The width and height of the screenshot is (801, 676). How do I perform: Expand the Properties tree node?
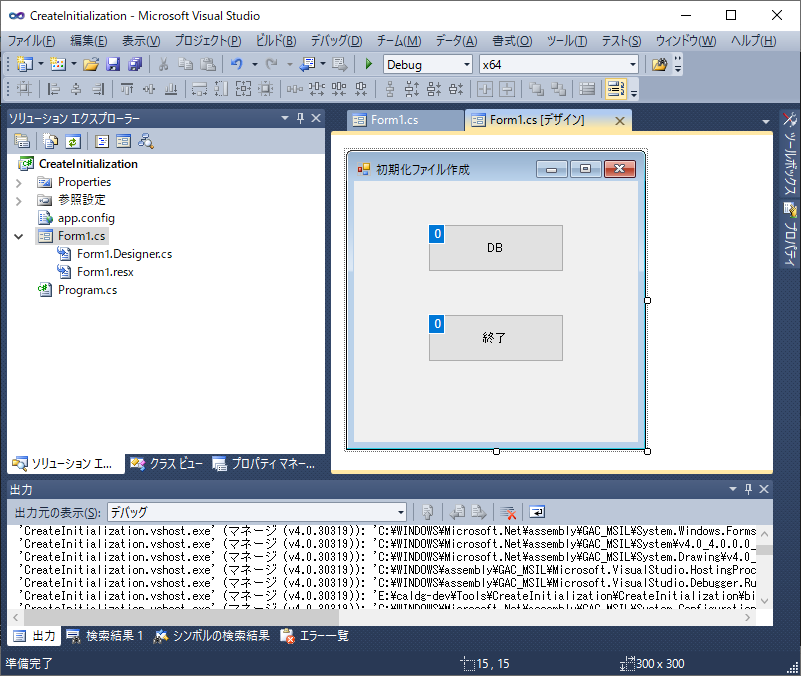pos(19,182)
